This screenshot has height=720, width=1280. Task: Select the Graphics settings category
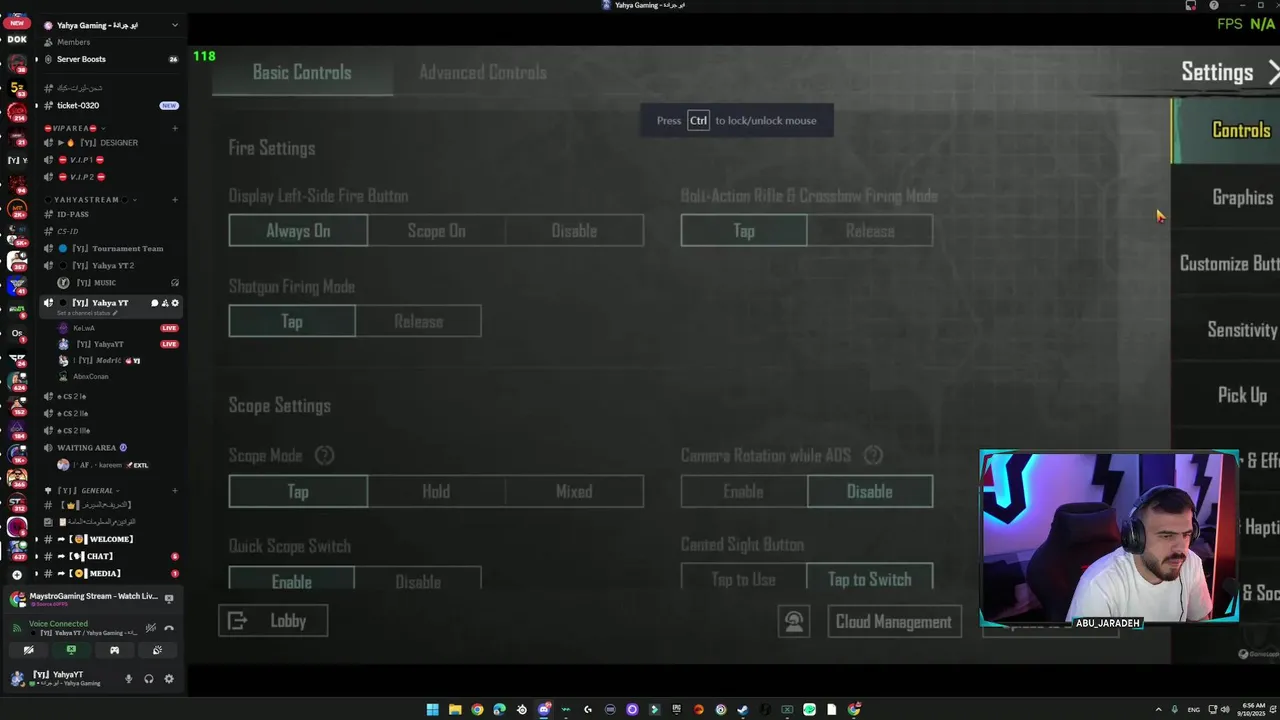tap(1242, 197)
